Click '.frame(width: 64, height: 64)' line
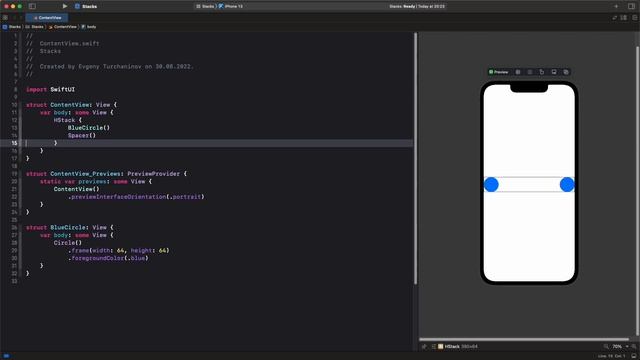The height and width of the screenshot is (360, 640). 118,250
